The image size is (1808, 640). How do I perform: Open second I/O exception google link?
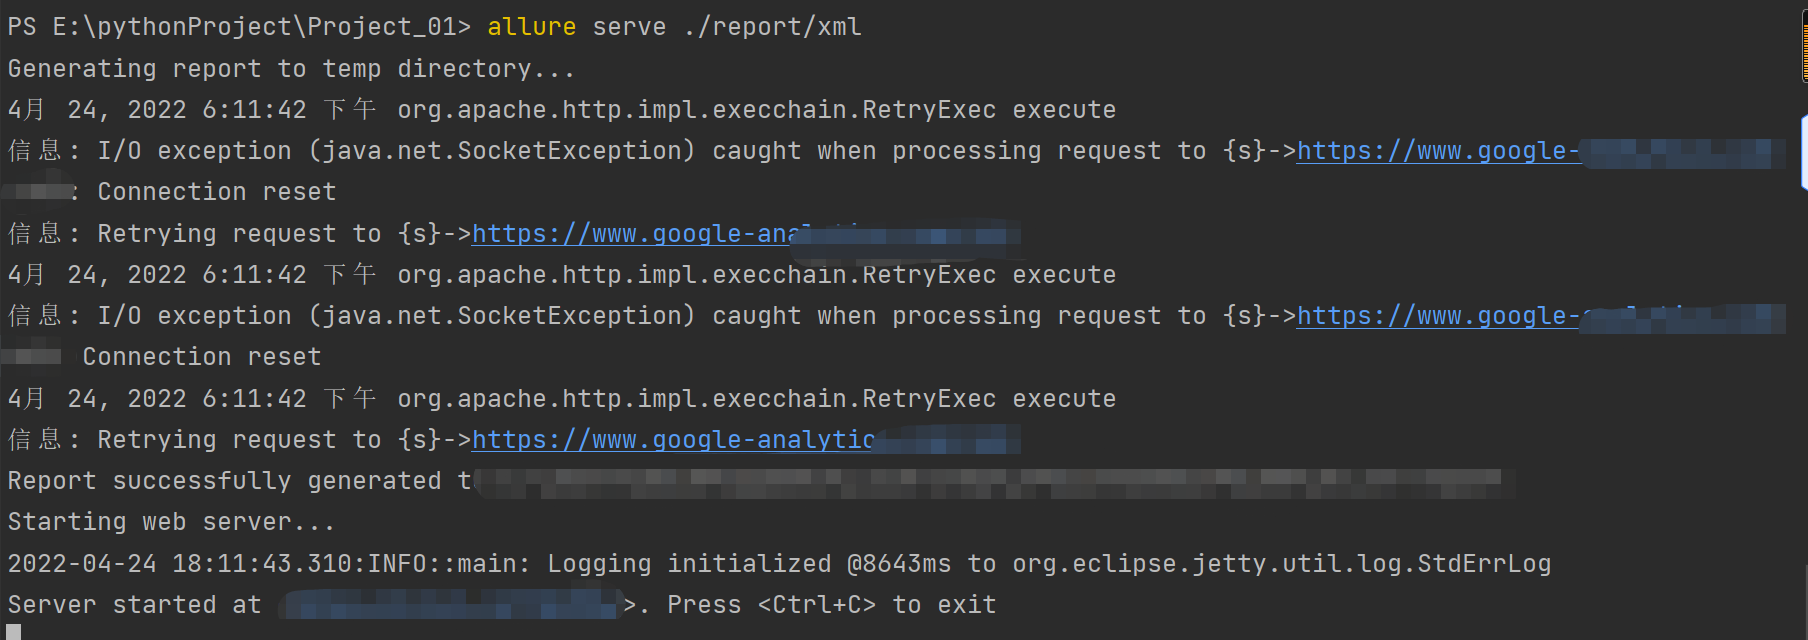tap(1437, 316)
